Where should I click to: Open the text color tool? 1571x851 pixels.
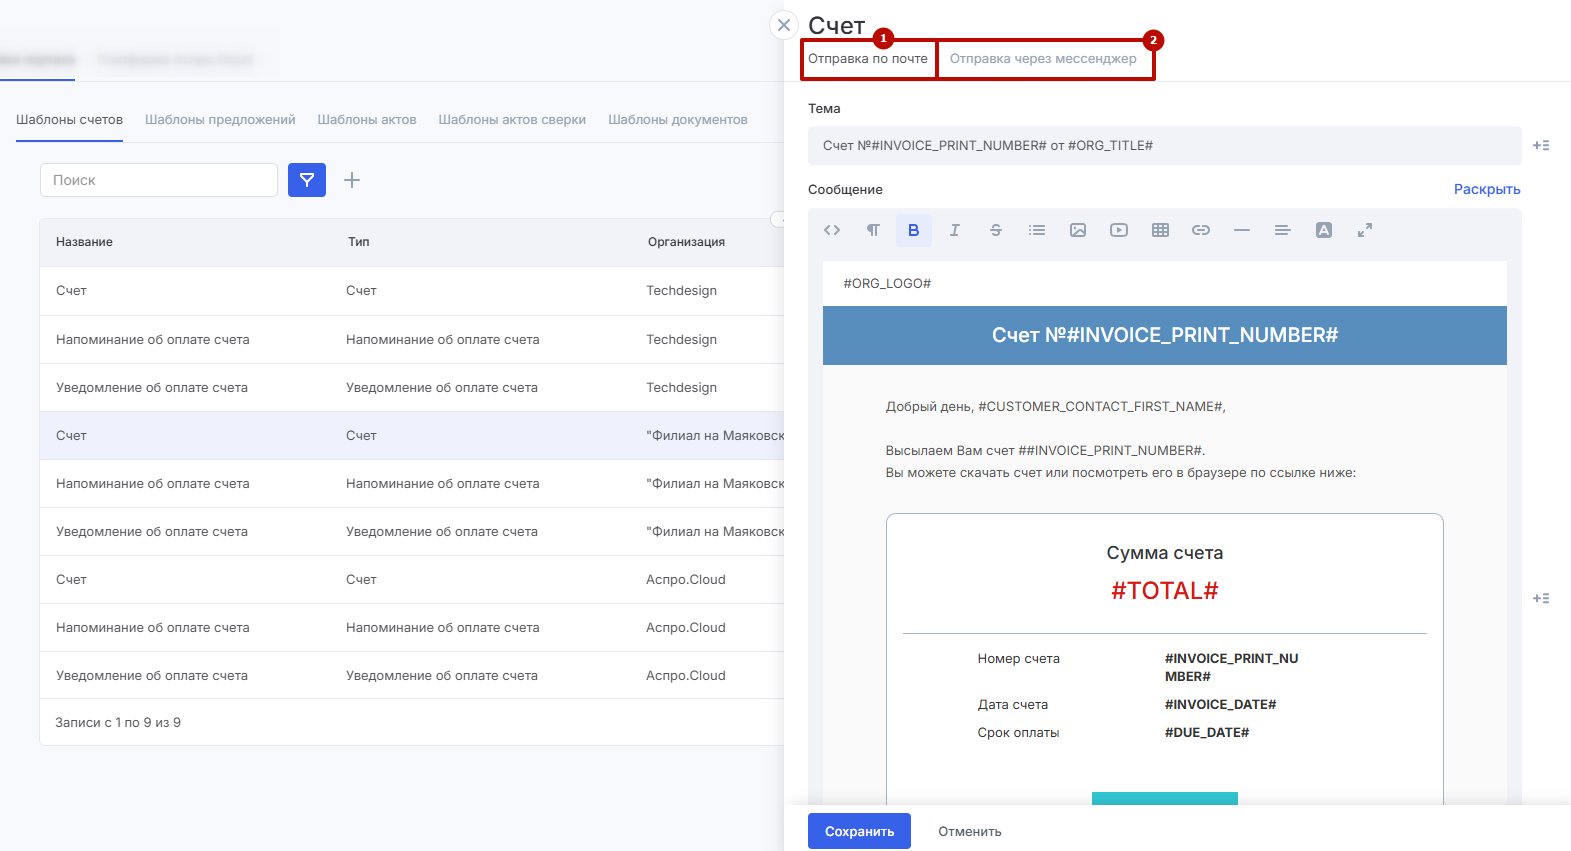pos(1323,230)
